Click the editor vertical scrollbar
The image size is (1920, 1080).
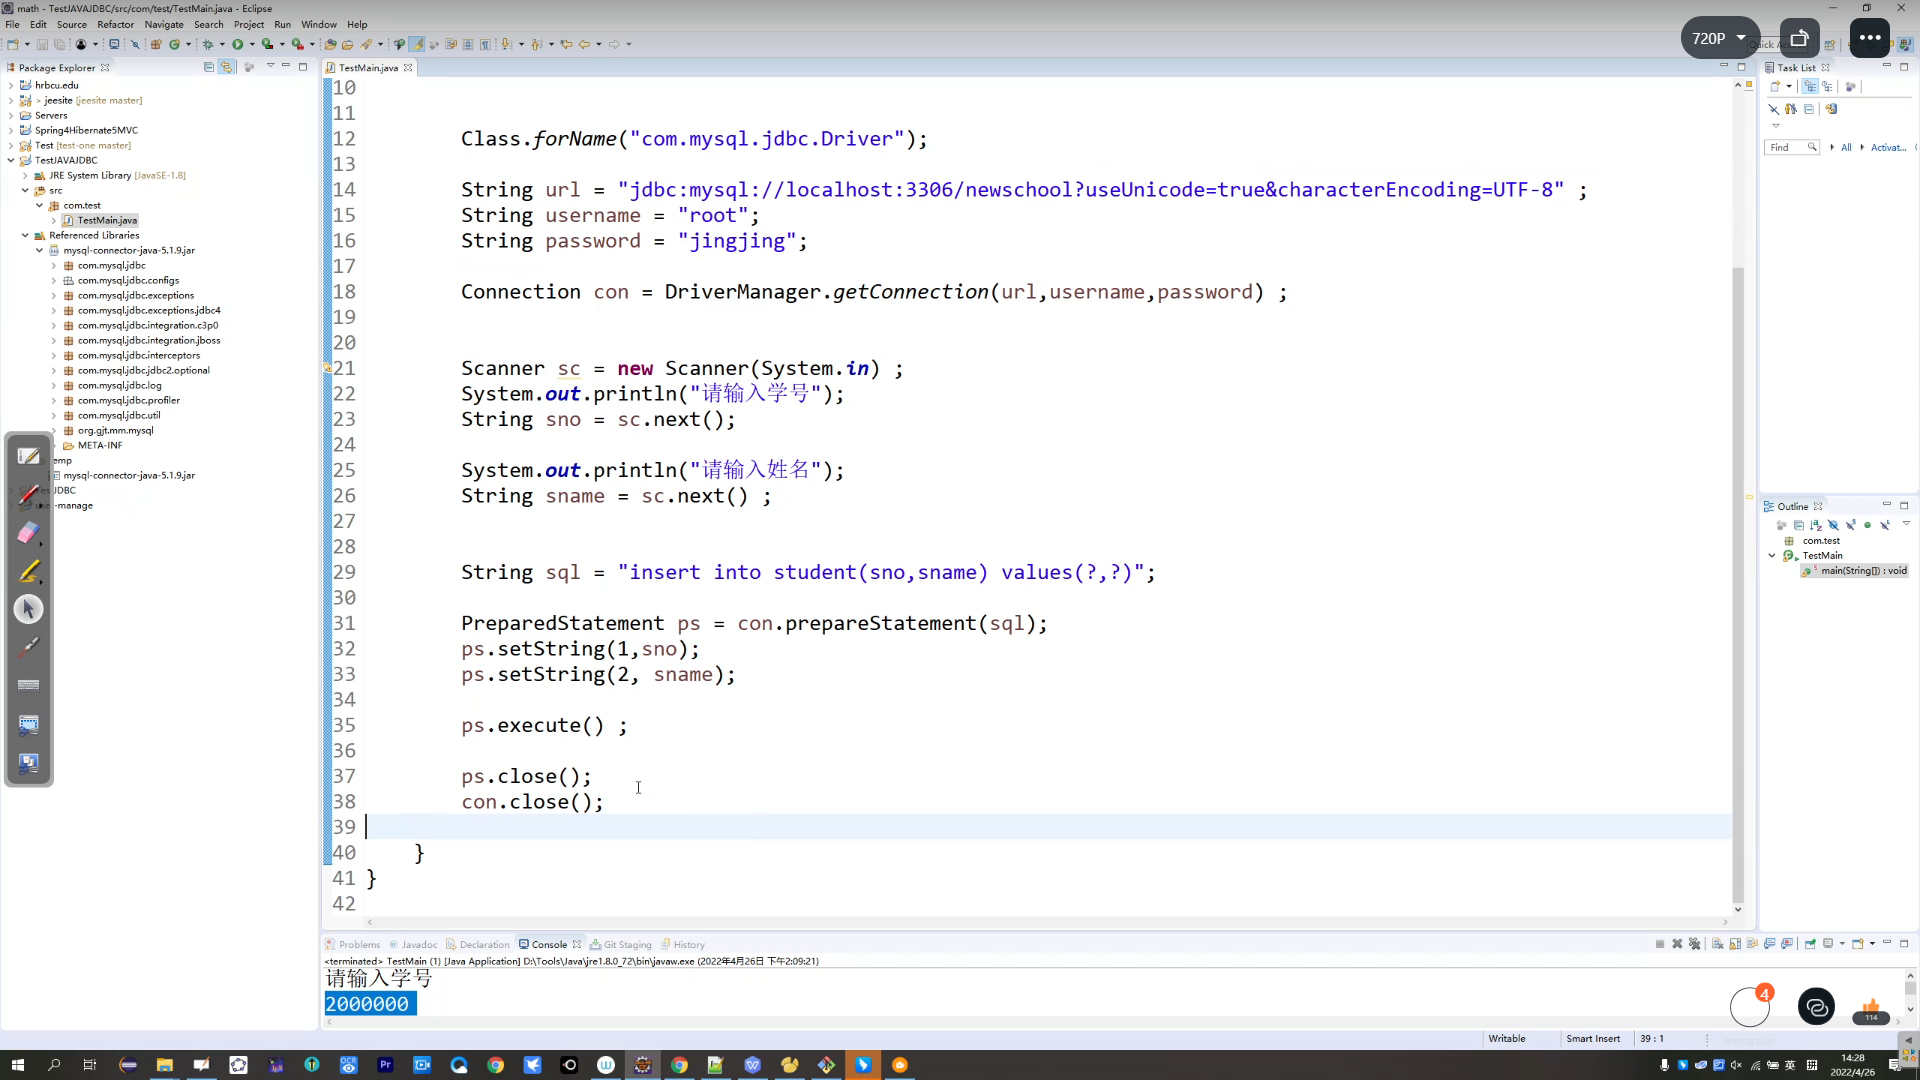coord(1738,585)
